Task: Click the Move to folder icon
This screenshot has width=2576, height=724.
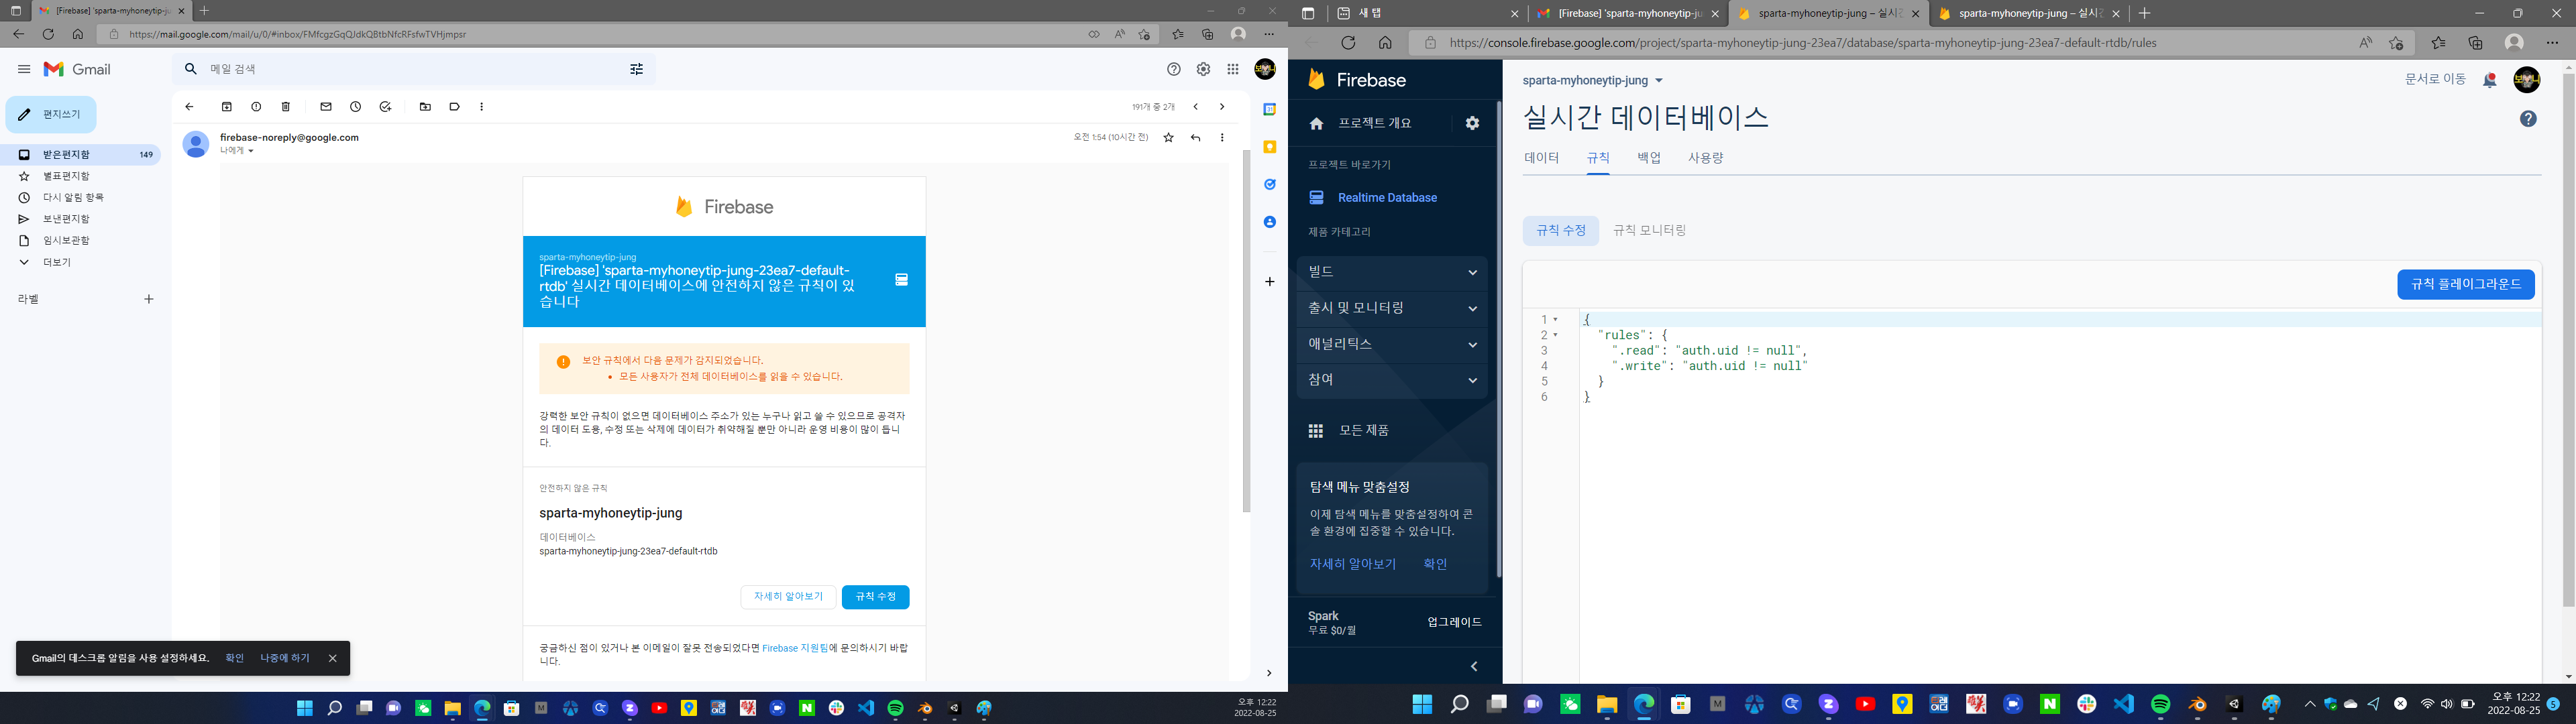Action: tap(425, 107)
